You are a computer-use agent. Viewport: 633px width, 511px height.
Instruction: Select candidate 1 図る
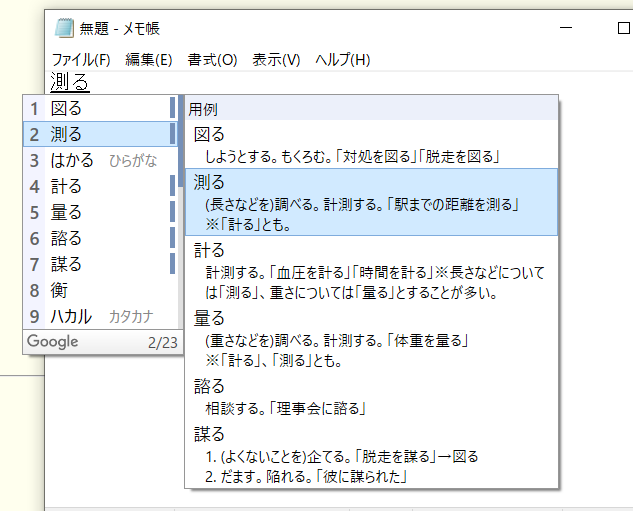pos(66,108)
